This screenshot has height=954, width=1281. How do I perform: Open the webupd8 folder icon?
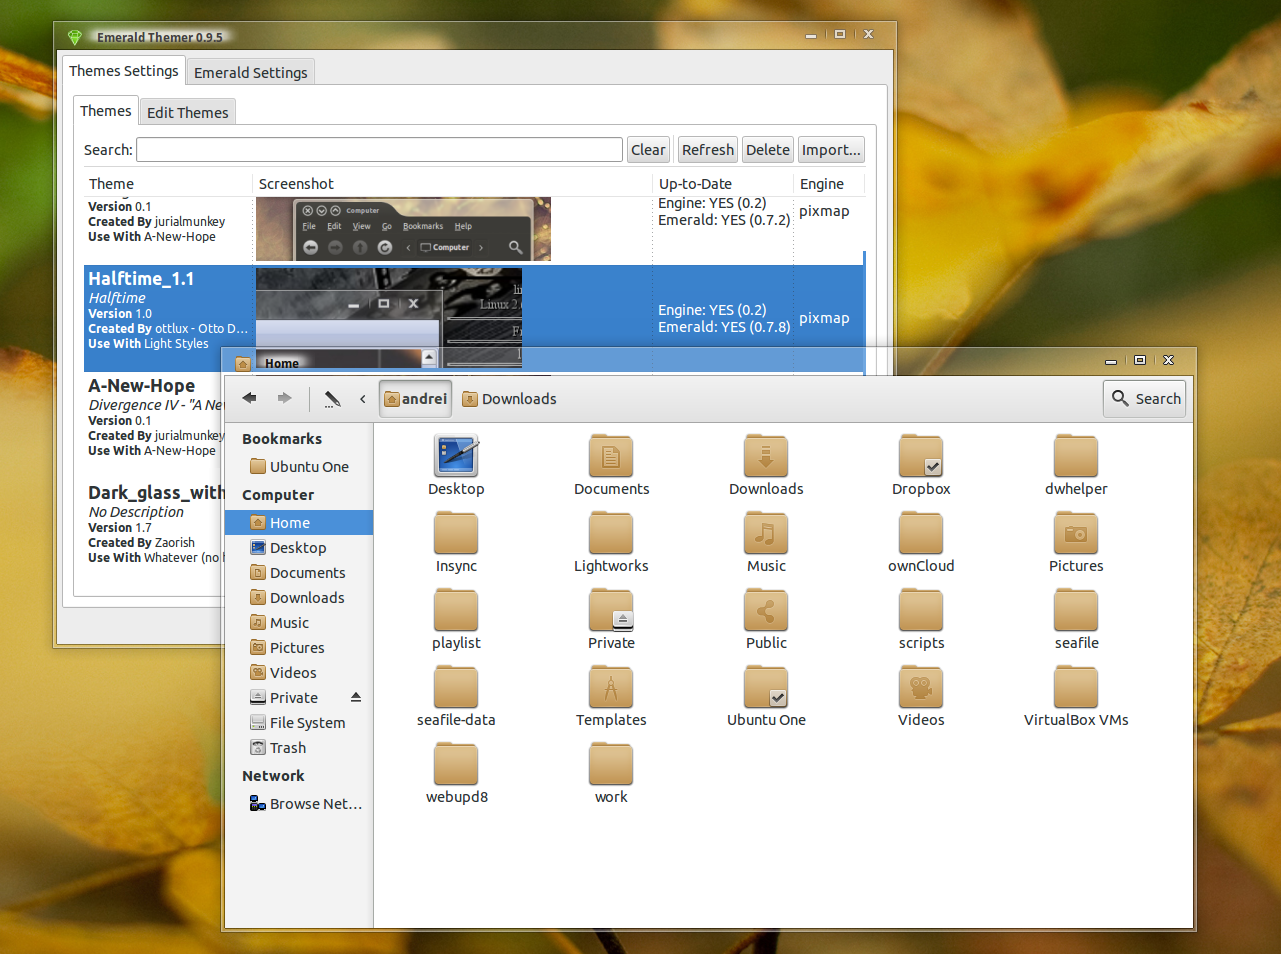point(456,764)
